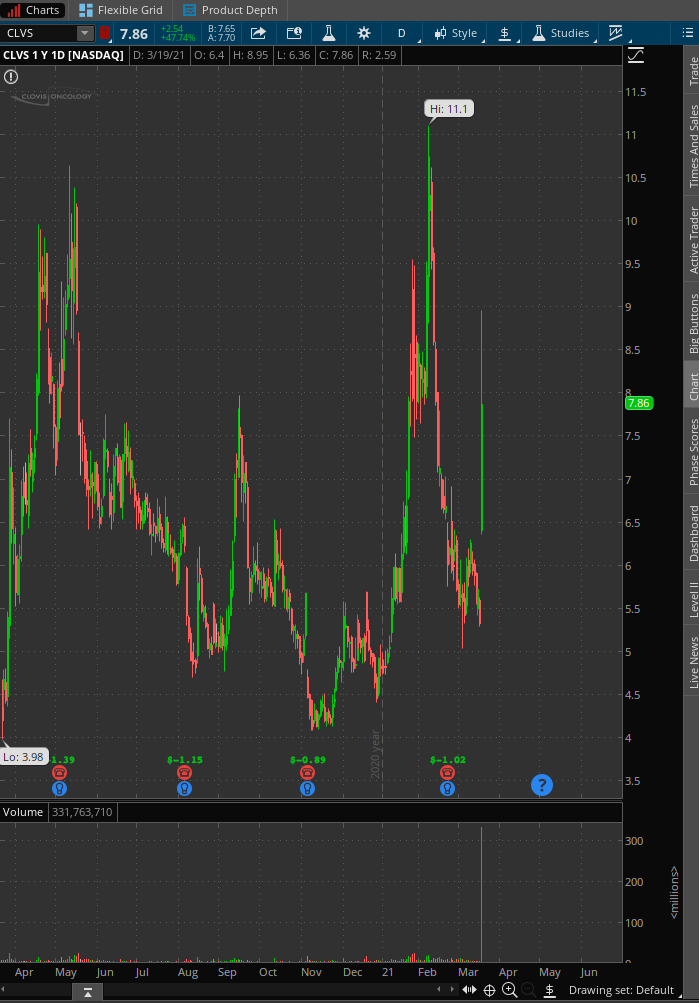The height and width of the screenshot is (1003, 699).
Task: Open the symbol dropdown arrow next to CLVS
Action: click(x=85, y=33)
